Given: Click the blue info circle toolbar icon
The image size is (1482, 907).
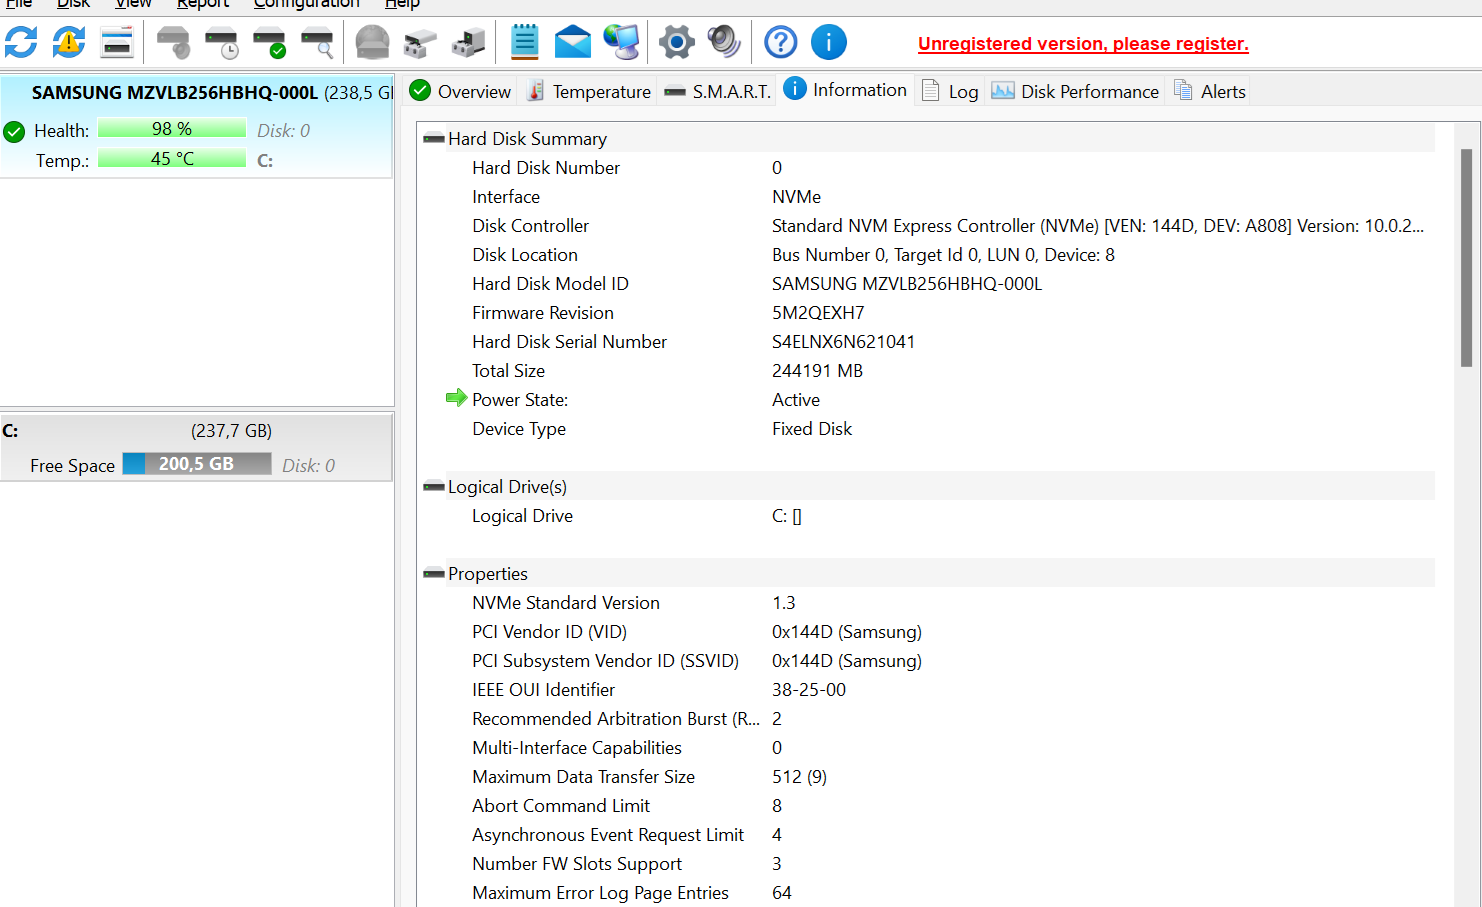Looking at the screenshot, I should [x=829, y=42].
